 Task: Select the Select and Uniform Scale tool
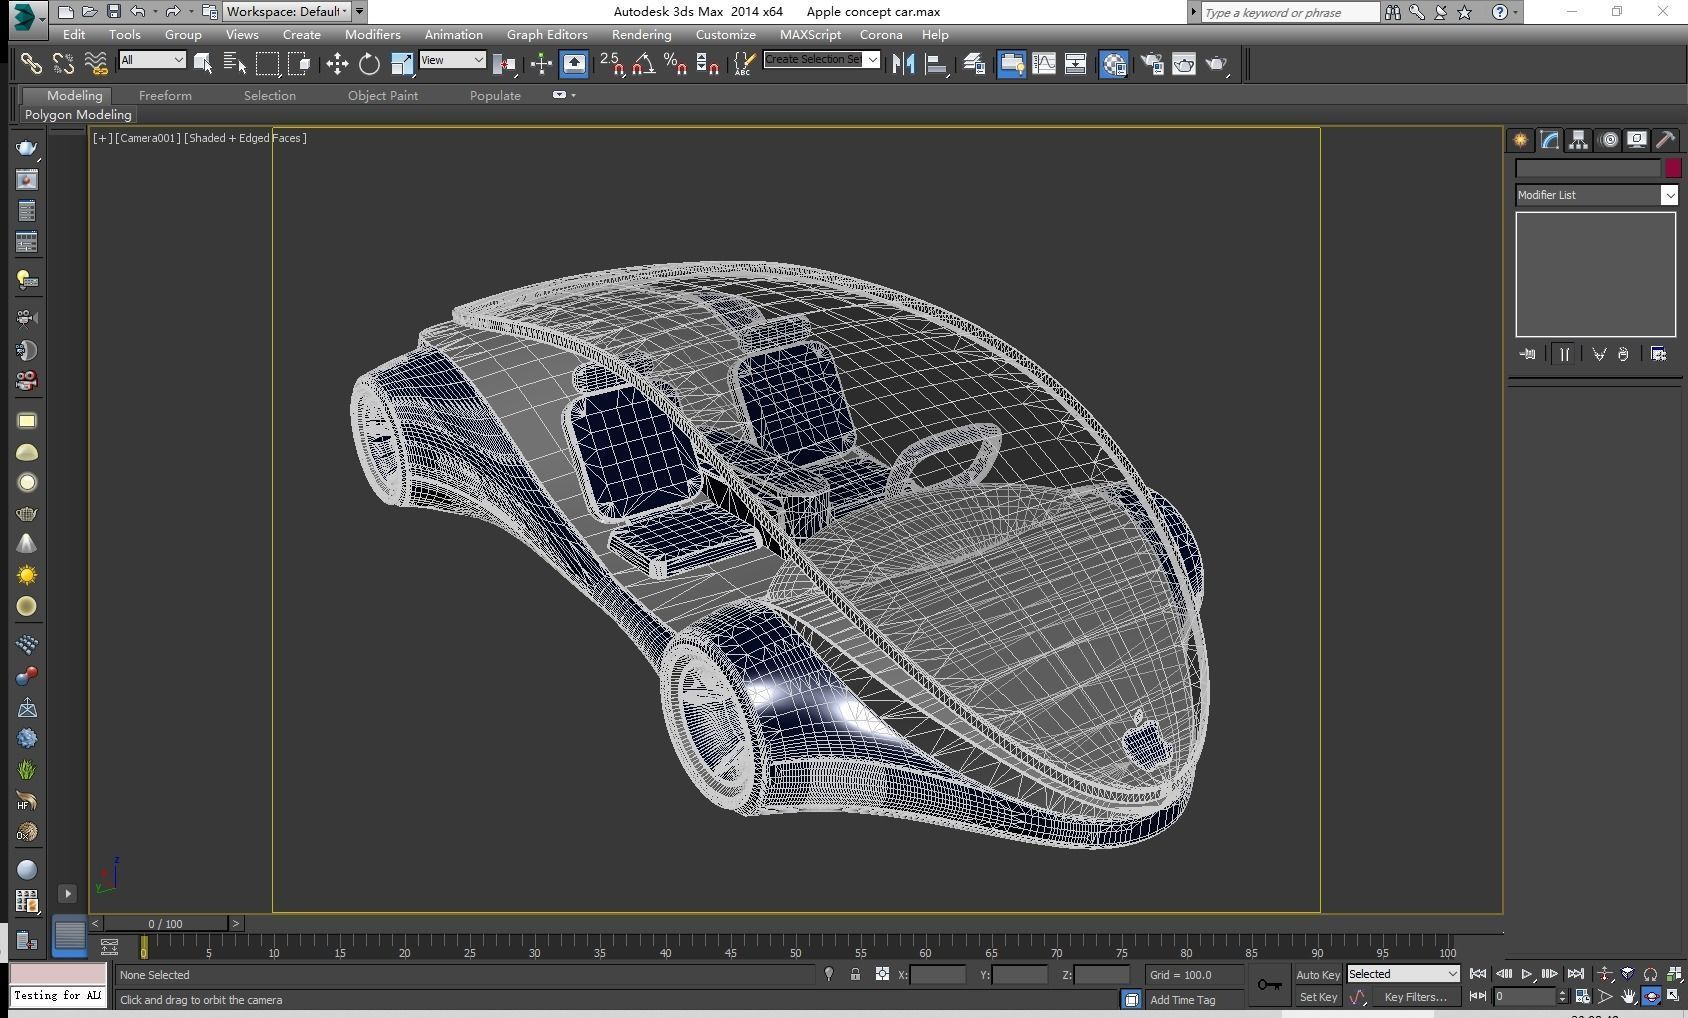click(401, 64)
